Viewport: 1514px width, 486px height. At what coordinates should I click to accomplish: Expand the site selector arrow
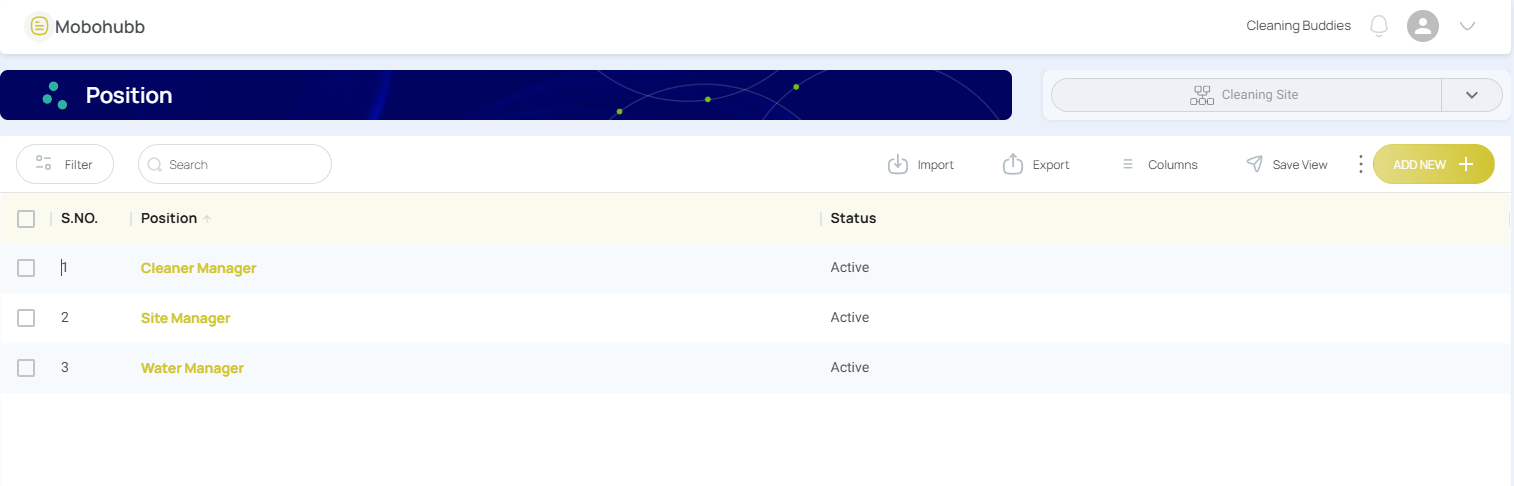click(1472, 95)
